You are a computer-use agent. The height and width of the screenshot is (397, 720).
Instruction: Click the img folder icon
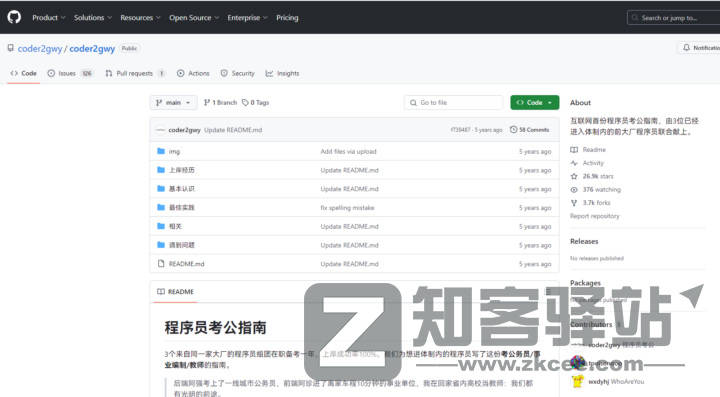click(161, 151)
